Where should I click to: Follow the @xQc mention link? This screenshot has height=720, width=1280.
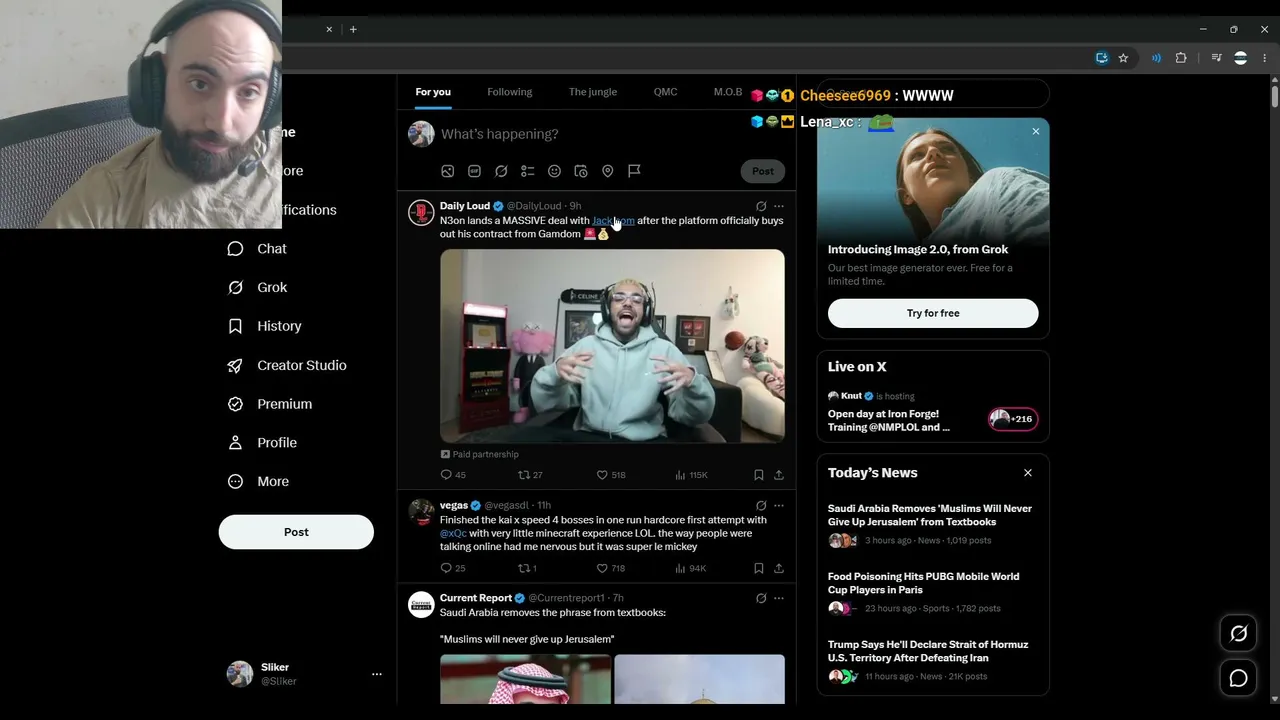(x=454, y=533)
